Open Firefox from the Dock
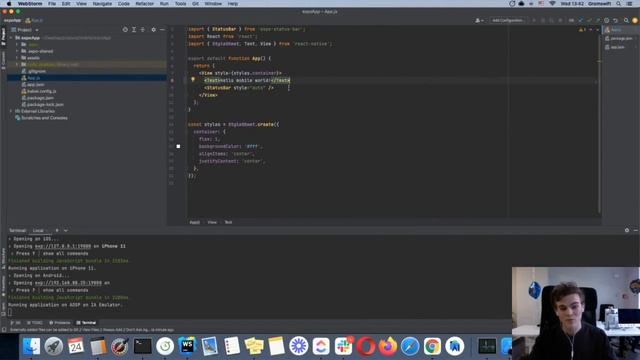Screen dimensions: 640x360 pos(387,347)
